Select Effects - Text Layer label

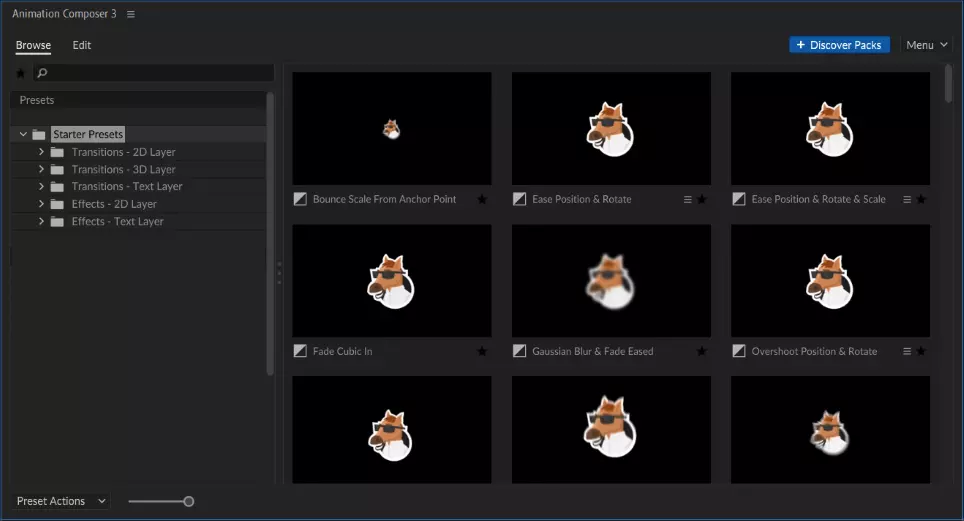click(x=117, y=221)
